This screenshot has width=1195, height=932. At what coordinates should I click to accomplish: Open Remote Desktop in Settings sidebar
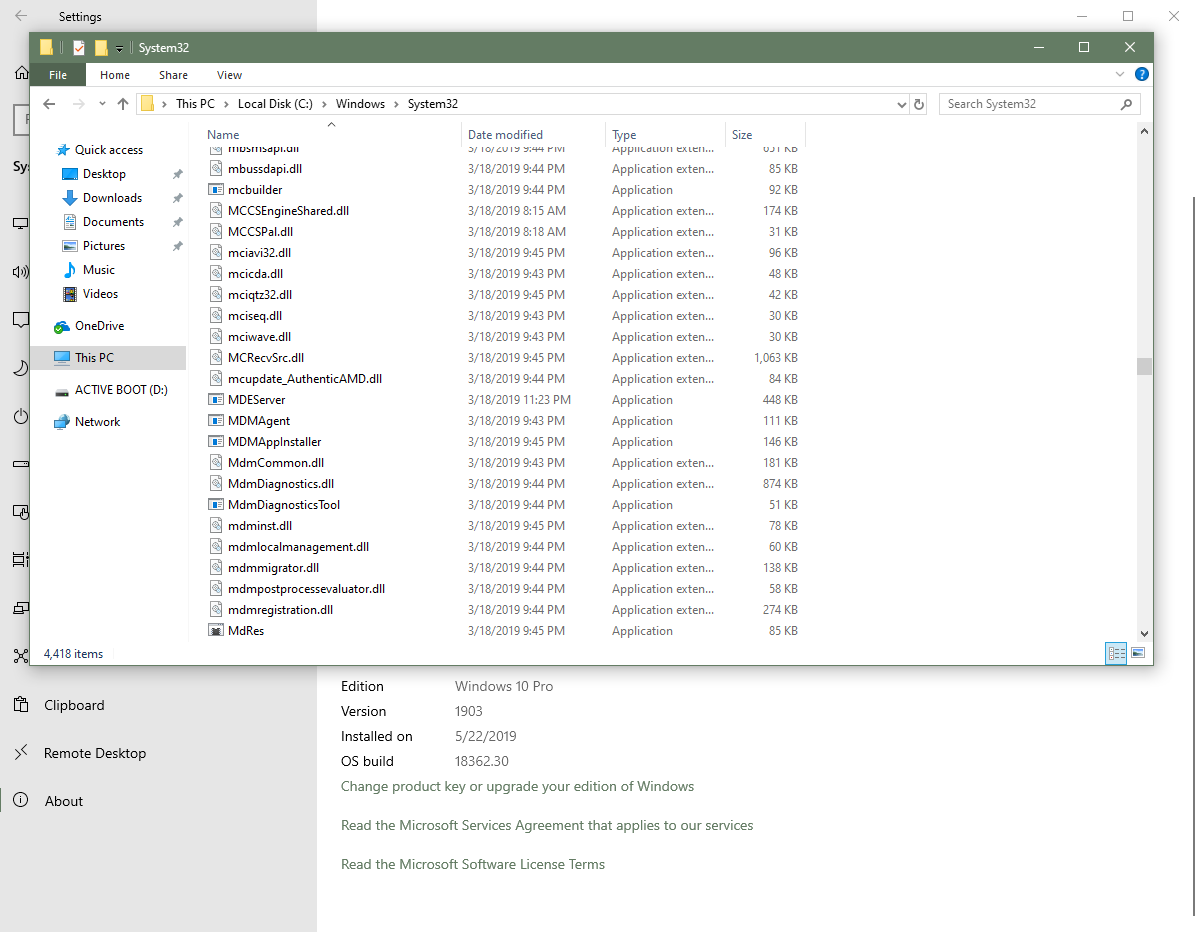pyautogui.click(x=95, y=753)
